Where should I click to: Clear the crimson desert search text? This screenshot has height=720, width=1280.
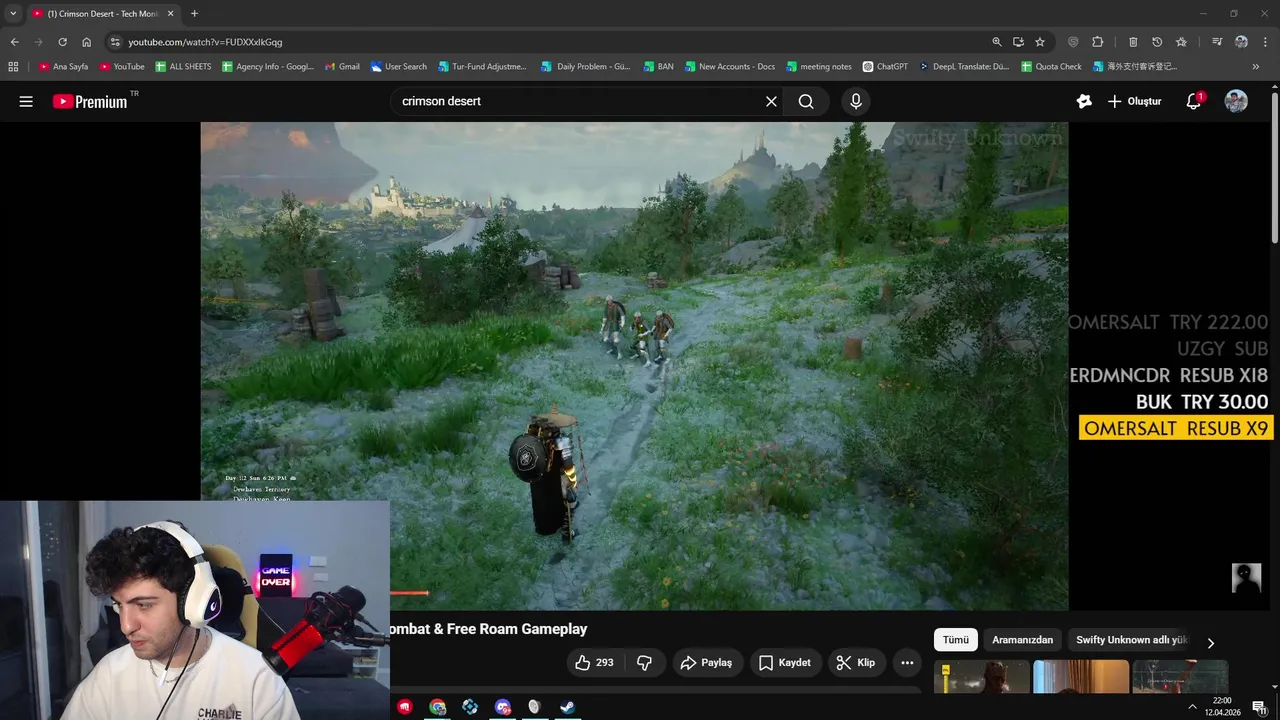pyautogui.click(x=771, y=101)
